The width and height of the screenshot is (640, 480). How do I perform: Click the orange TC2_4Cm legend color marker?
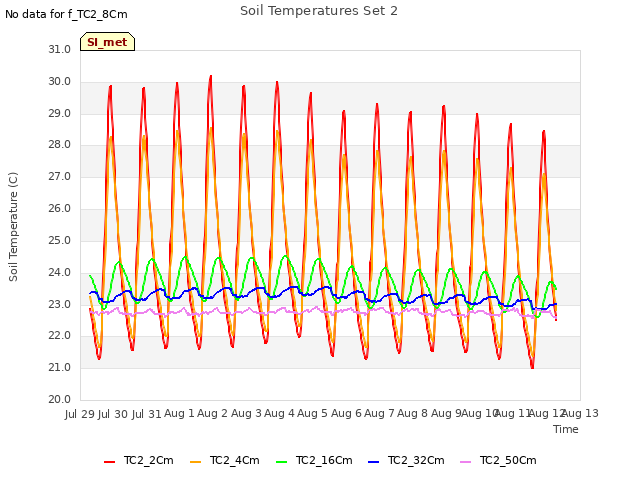point(196,462)
